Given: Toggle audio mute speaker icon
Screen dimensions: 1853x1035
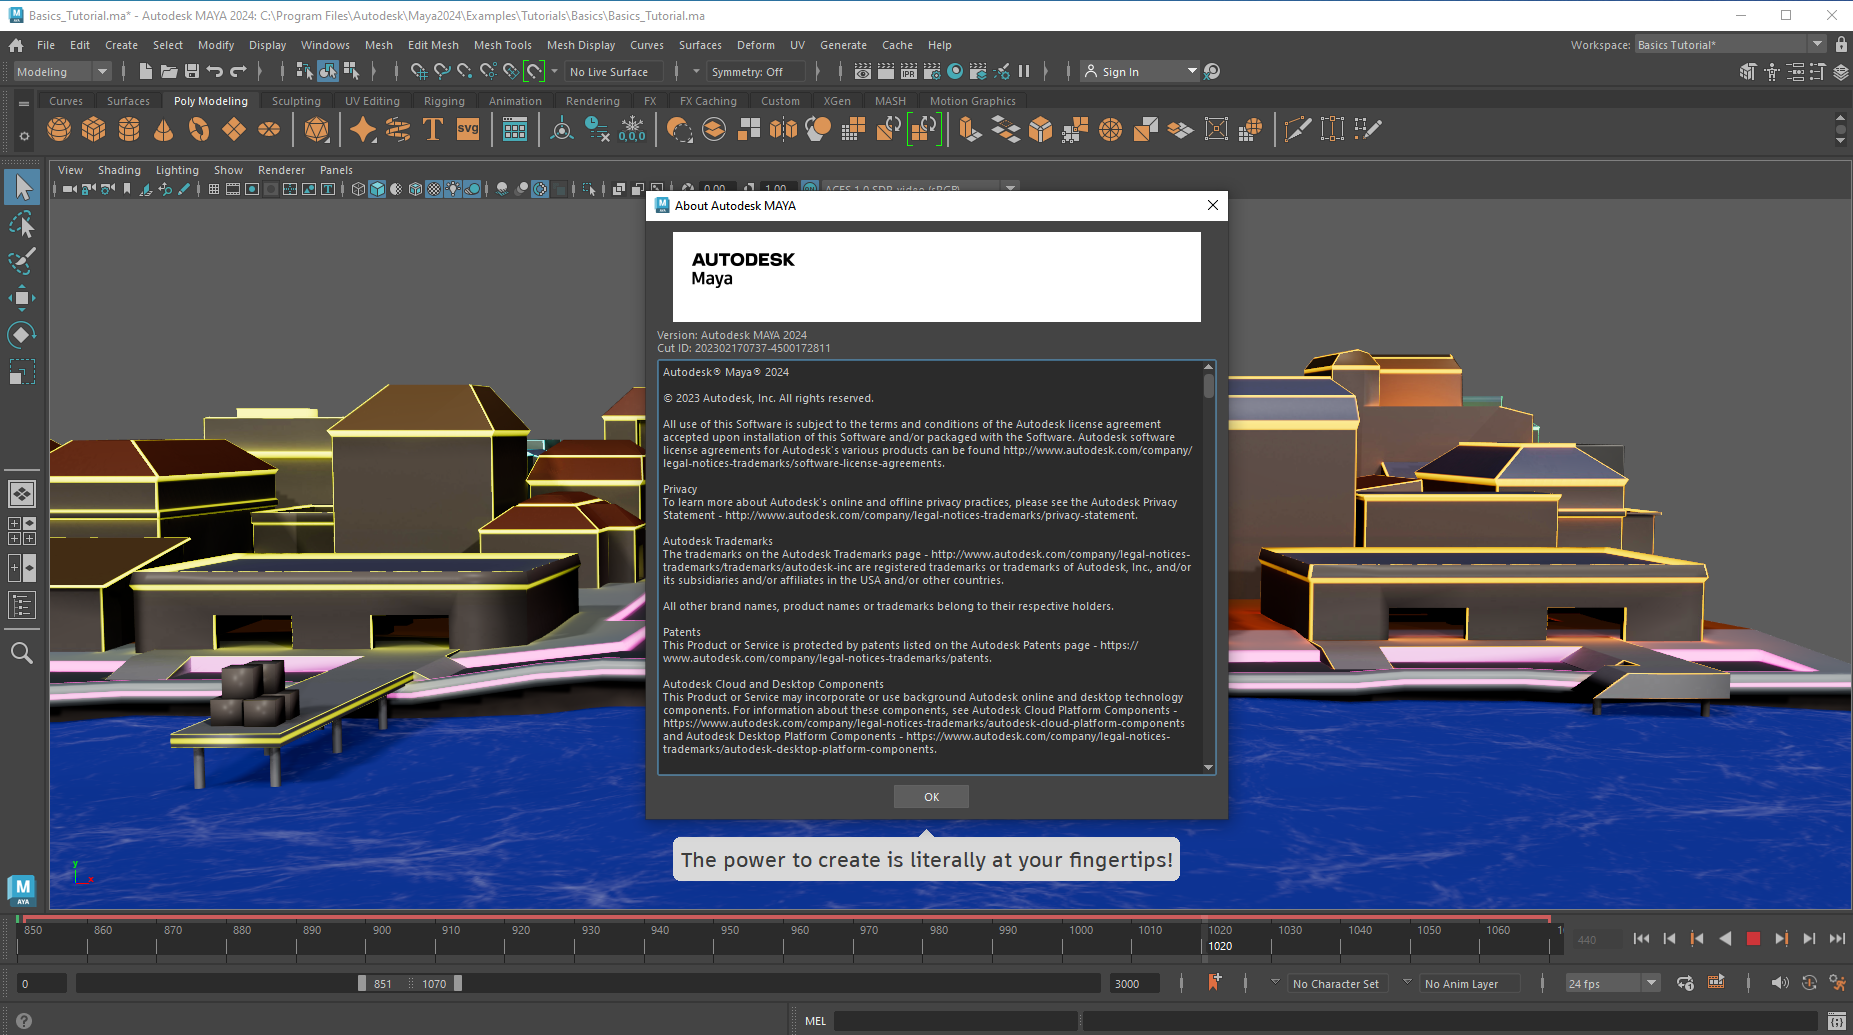Looking at the screenshot, I should [1780, 983].
